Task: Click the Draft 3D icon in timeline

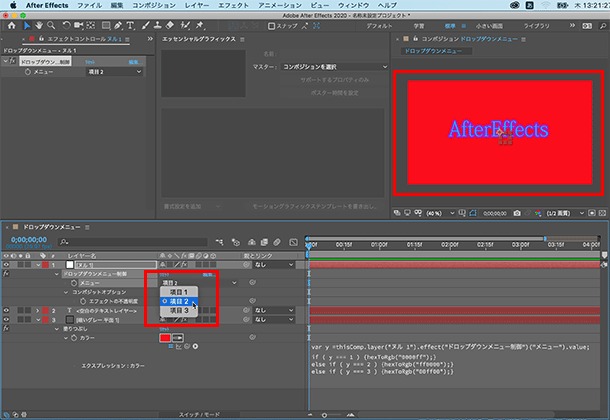Action: (x=236, y=242)
